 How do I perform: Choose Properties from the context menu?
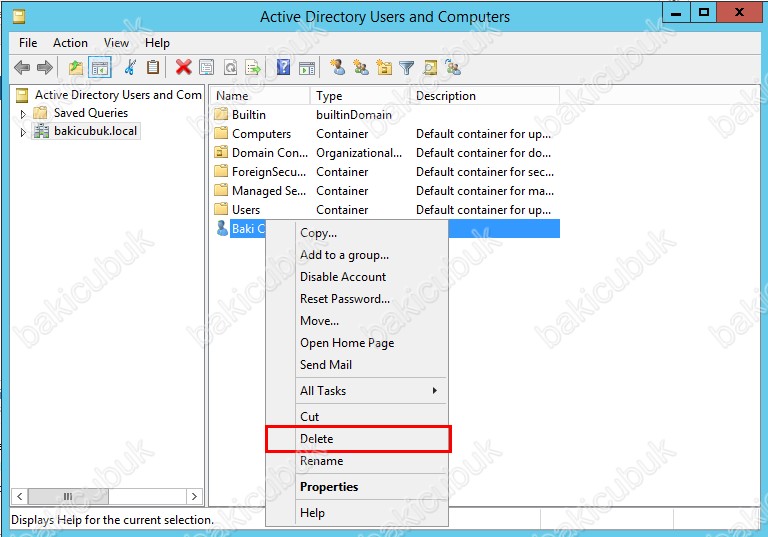click(x=357, y=487)
